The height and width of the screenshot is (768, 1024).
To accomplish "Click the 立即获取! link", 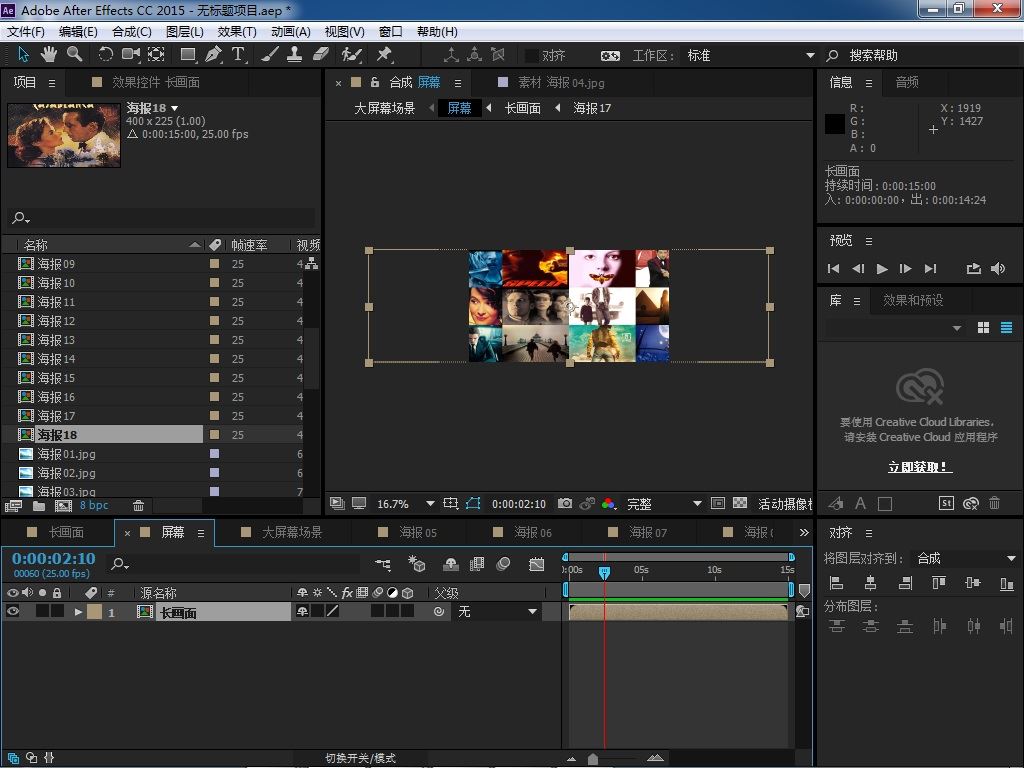I will (x=920, y=467).
